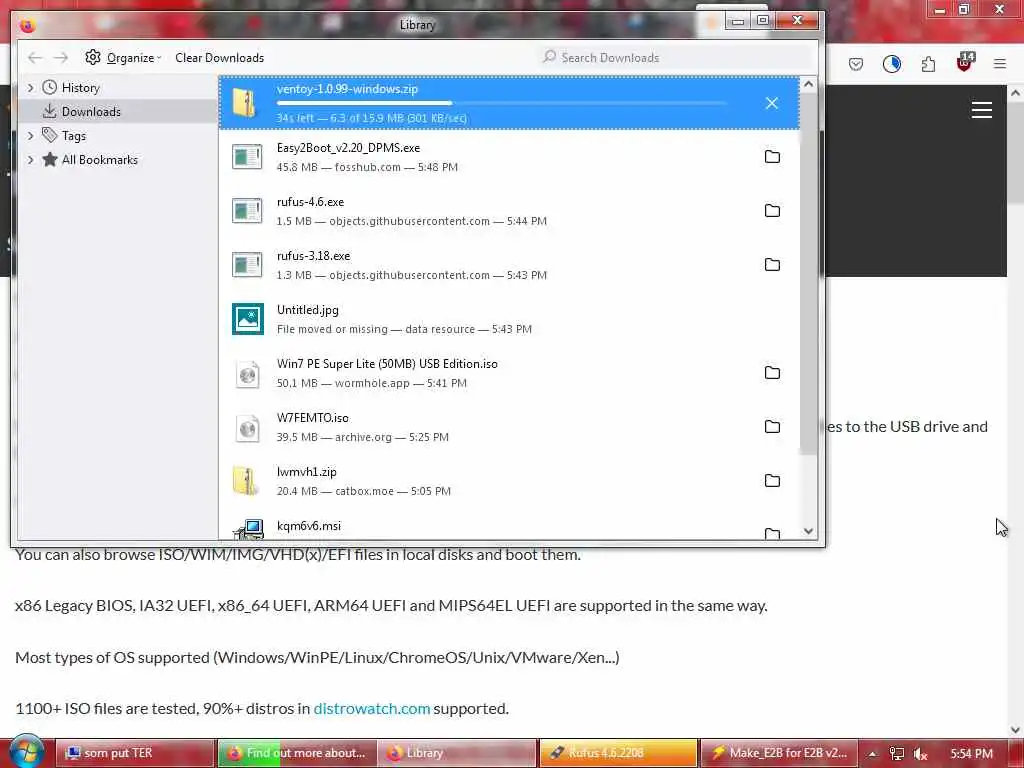Switch to Make_E2B taskbar item

point(779,753)
